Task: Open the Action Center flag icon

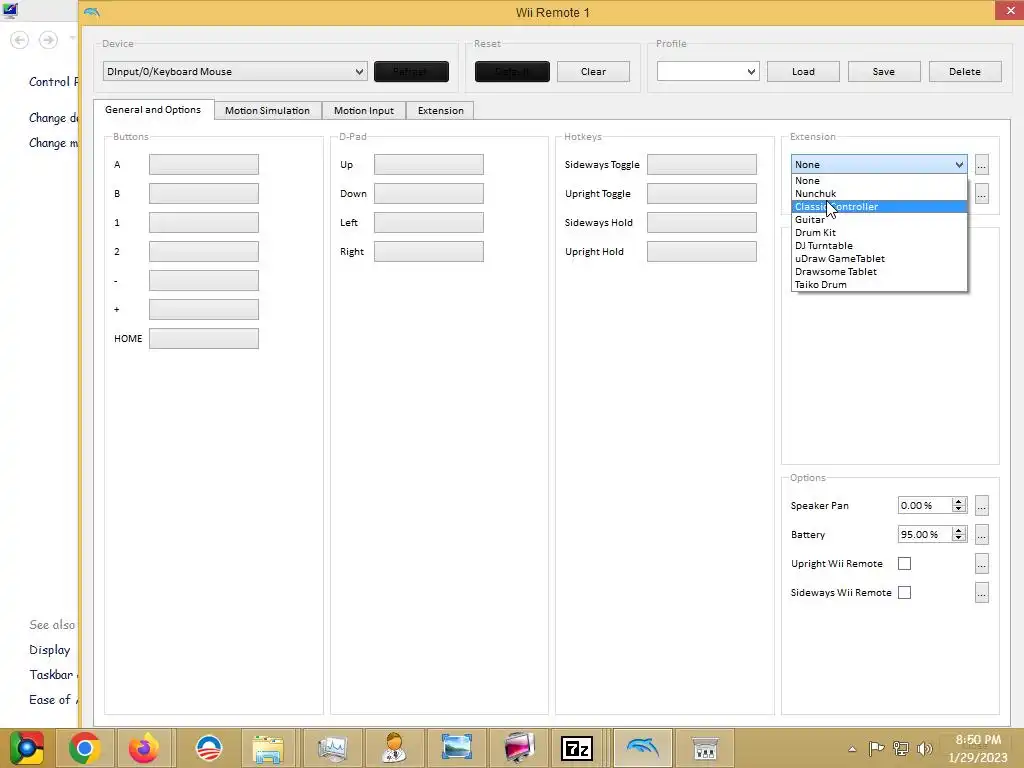Action: (876, 748)
